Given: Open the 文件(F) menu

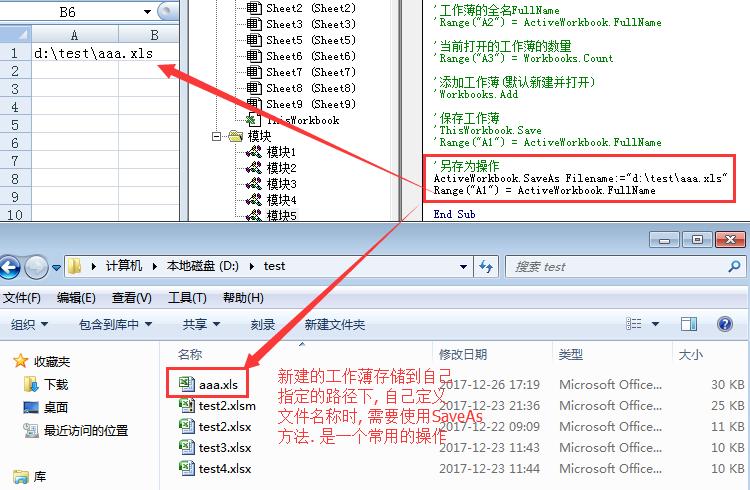Looking at the screenshot, I should pos(22,298).
